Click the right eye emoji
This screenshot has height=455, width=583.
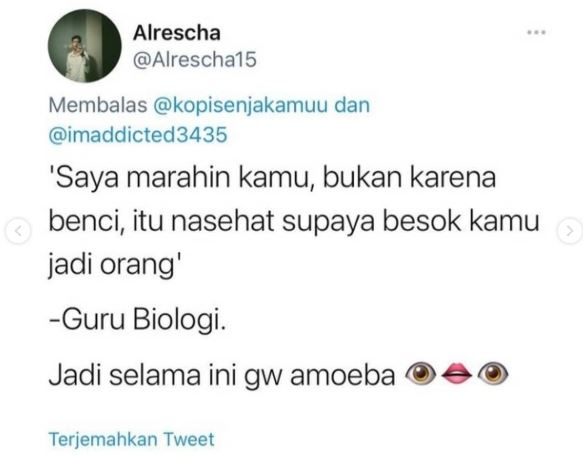(x=493, y=372)
